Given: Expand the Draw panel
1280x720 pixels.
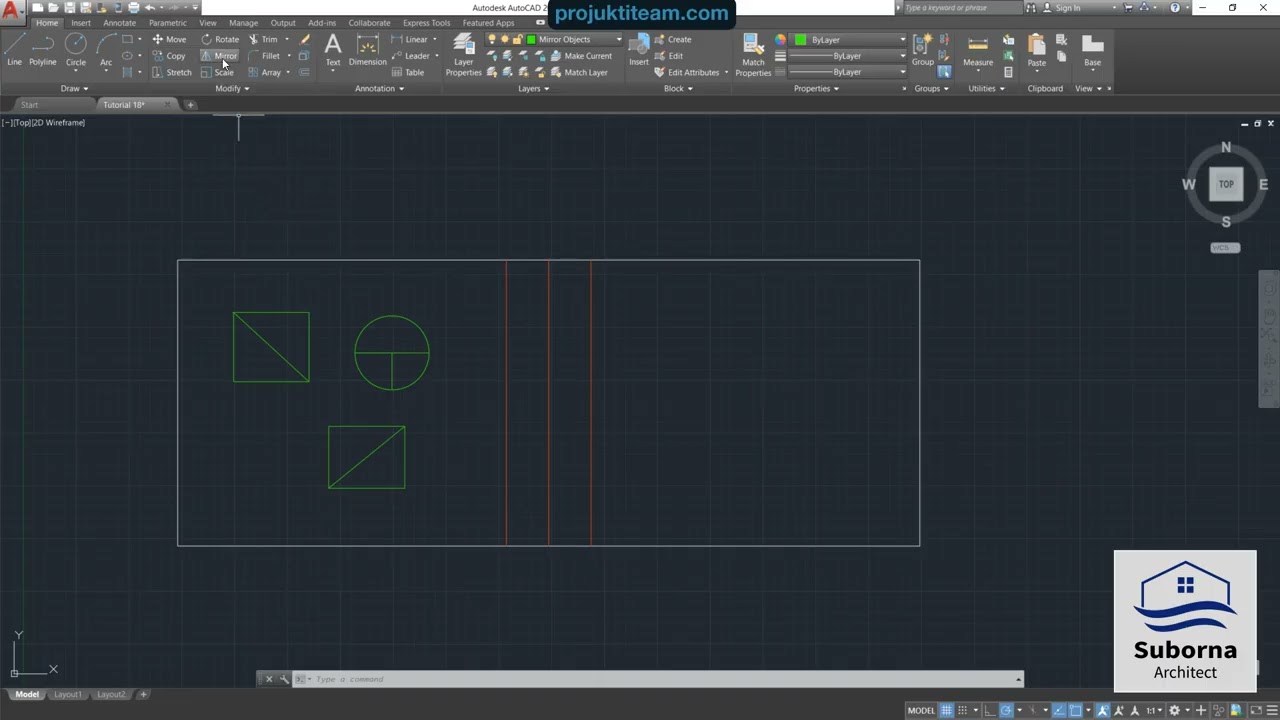Looking at the screenshot, I should pos(74,88).
